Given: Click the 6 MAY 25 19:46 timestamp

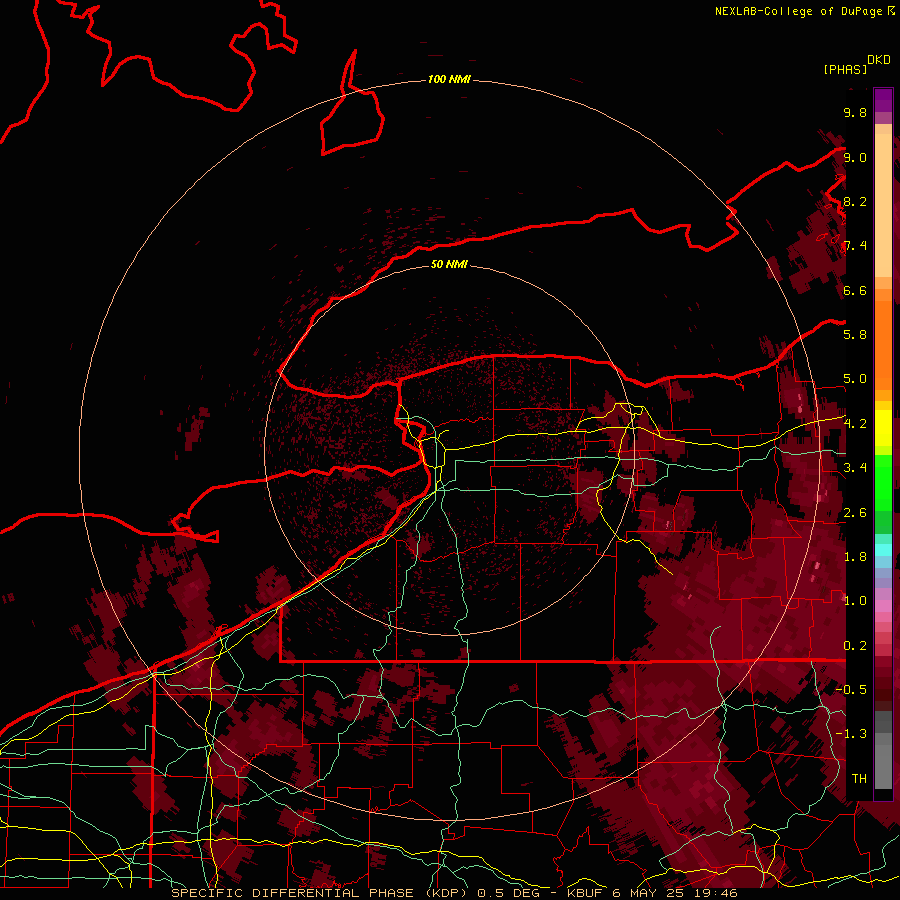Looking at the screenshot, I should (674, 893).
